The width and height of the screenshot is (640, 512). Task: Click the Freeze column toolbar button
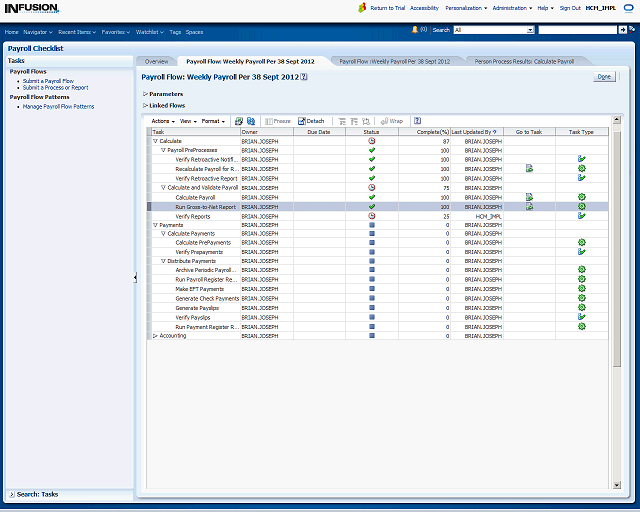(277, 121)
